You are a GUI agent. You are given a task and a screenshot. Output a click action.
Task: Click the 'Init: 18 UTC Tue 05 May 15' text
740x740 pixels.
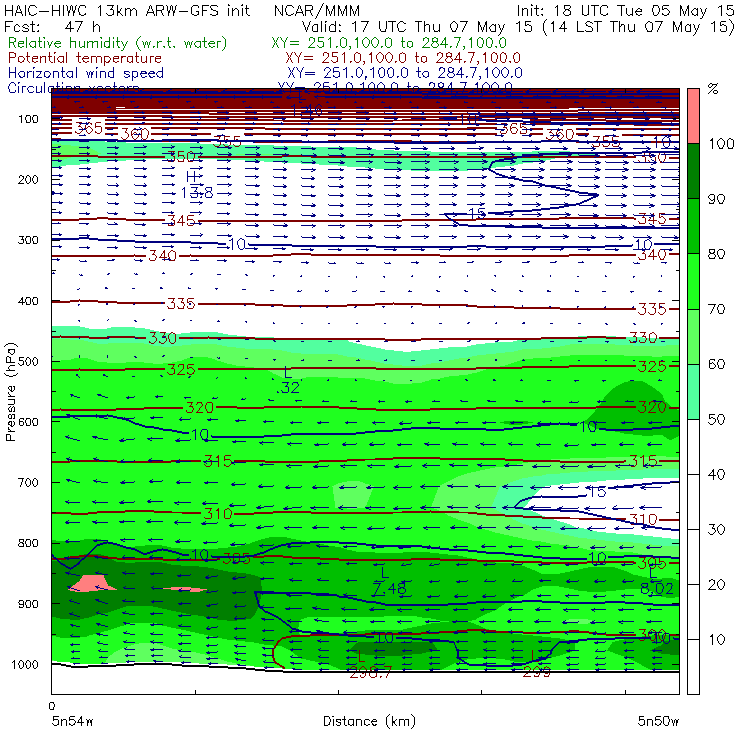pyautogui.click(x=625, y=10)
